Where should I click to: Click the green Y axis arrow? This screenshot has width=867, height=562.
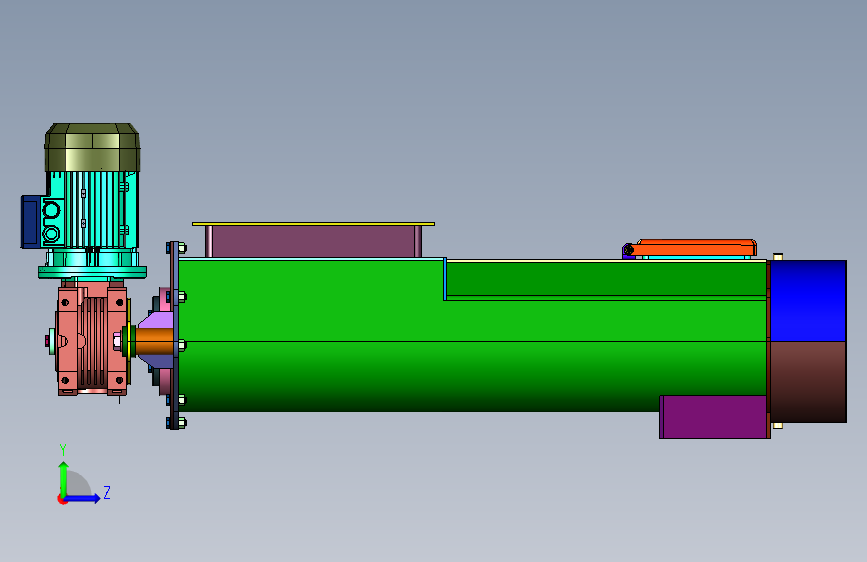point(64,479)
